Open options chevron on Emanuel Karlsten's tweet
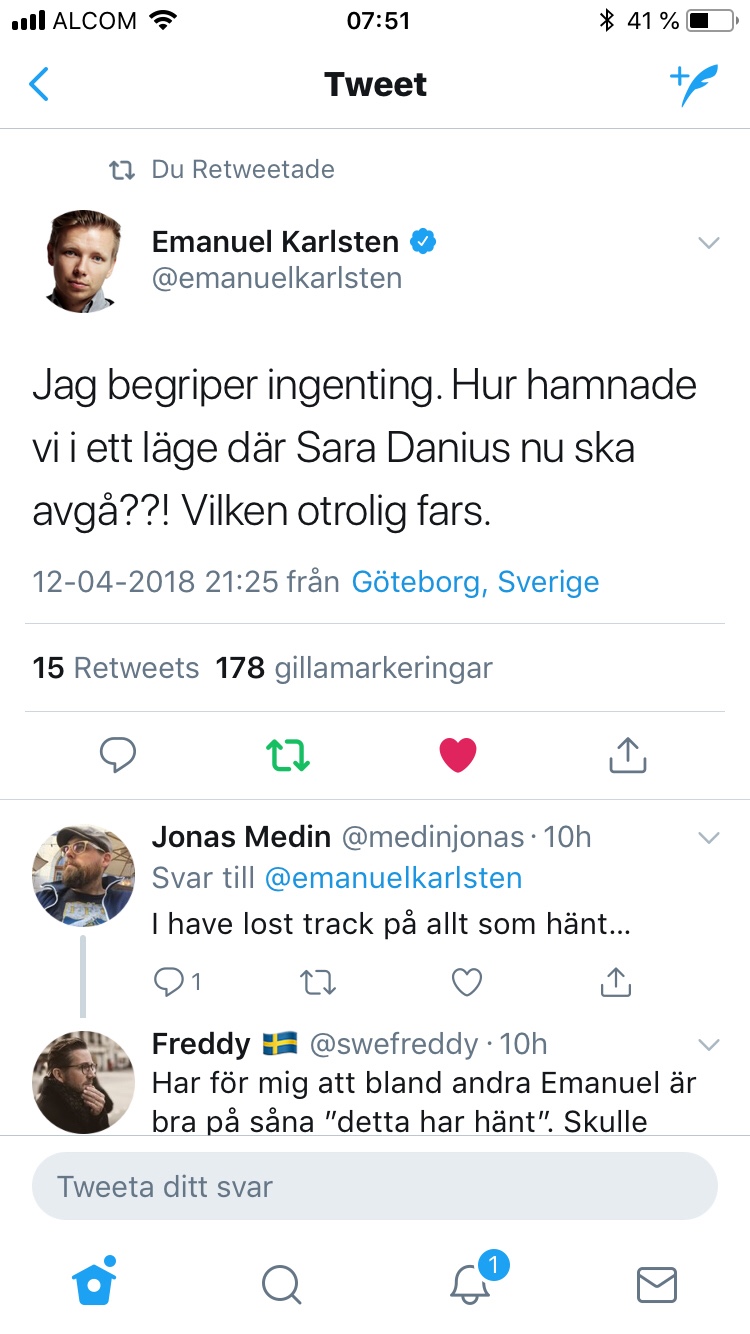This screenshot has height=1334, width=750. [x=708, y=243]
